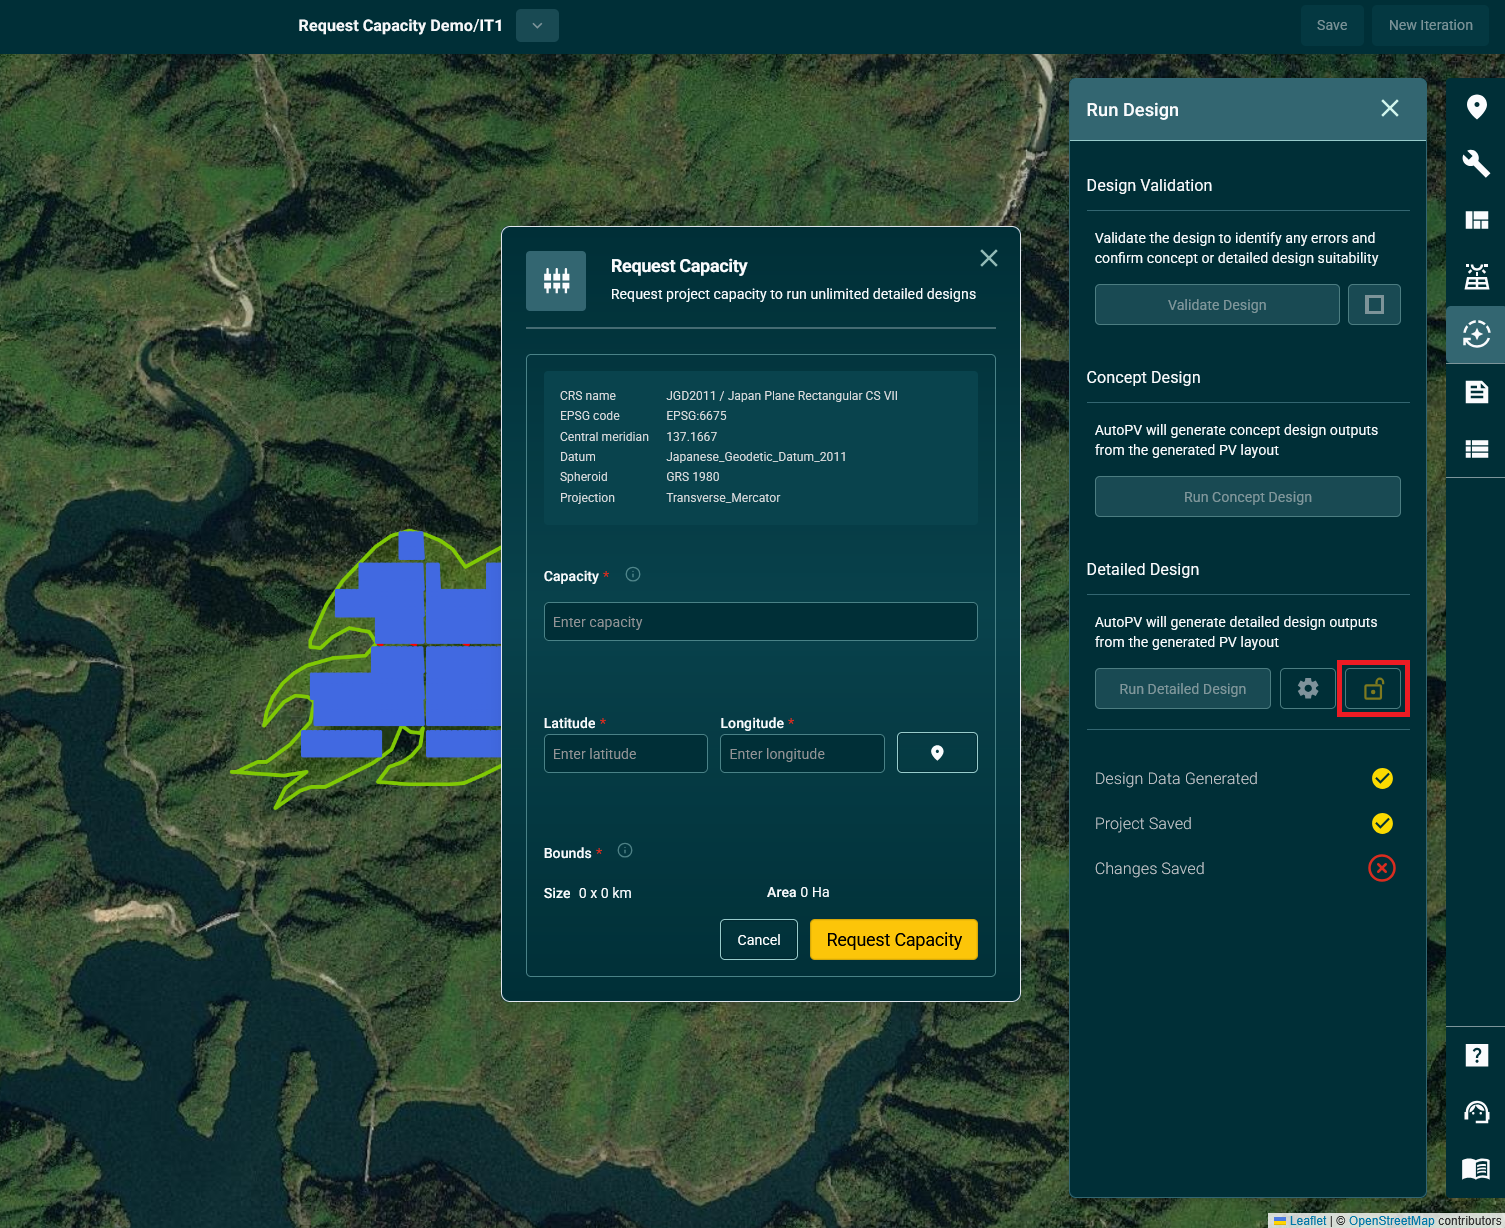Click the help question mark icon
This screenshot has height=1228, width=1505.
tap(1476, 1055)
